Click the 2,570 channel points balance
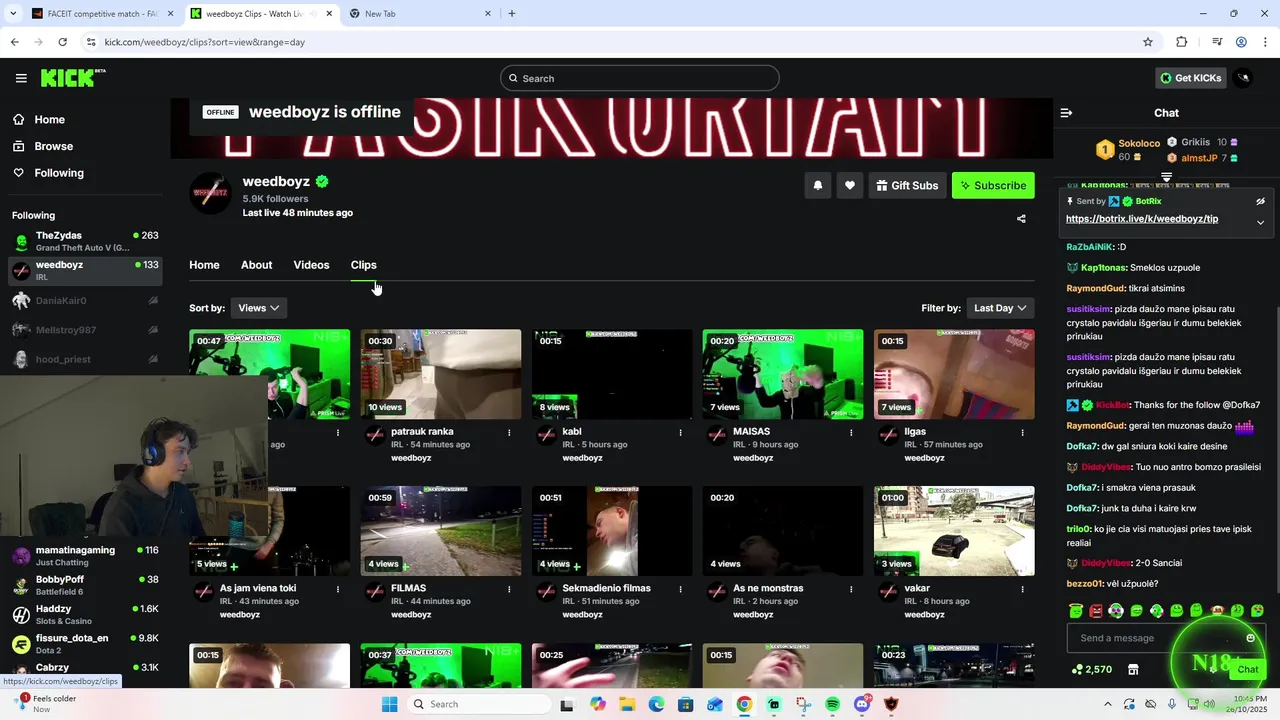 coord(1092,669)
